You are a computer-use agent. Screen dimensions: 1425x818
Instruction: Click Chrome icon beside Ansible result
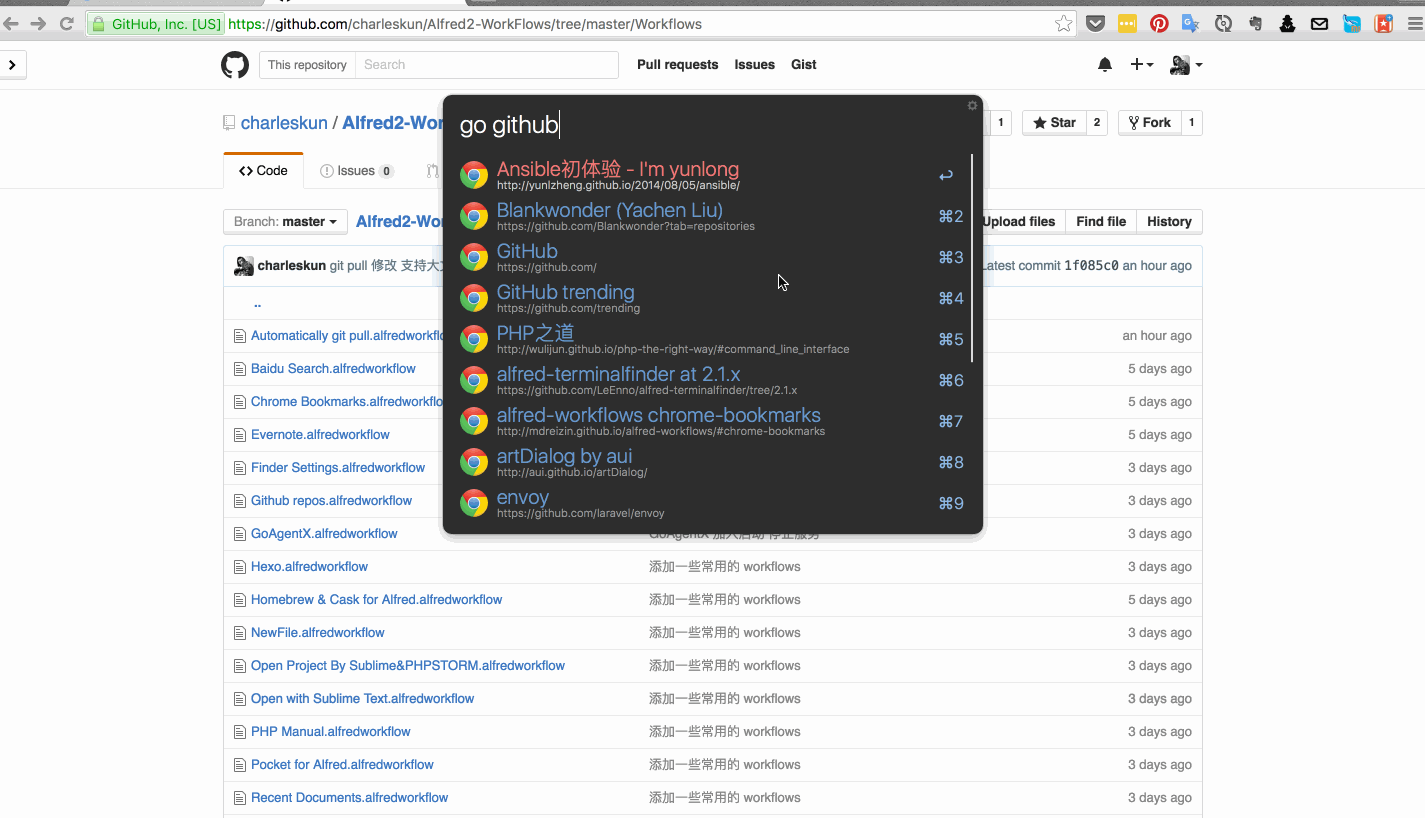[x=474, y=175]
